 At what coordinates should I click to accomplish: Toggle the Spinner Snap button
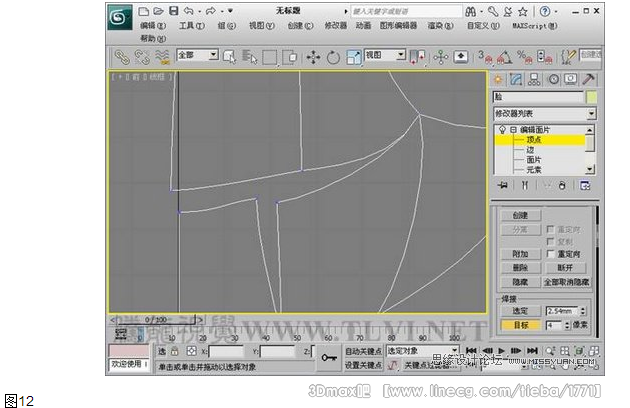tap(544, 57)
